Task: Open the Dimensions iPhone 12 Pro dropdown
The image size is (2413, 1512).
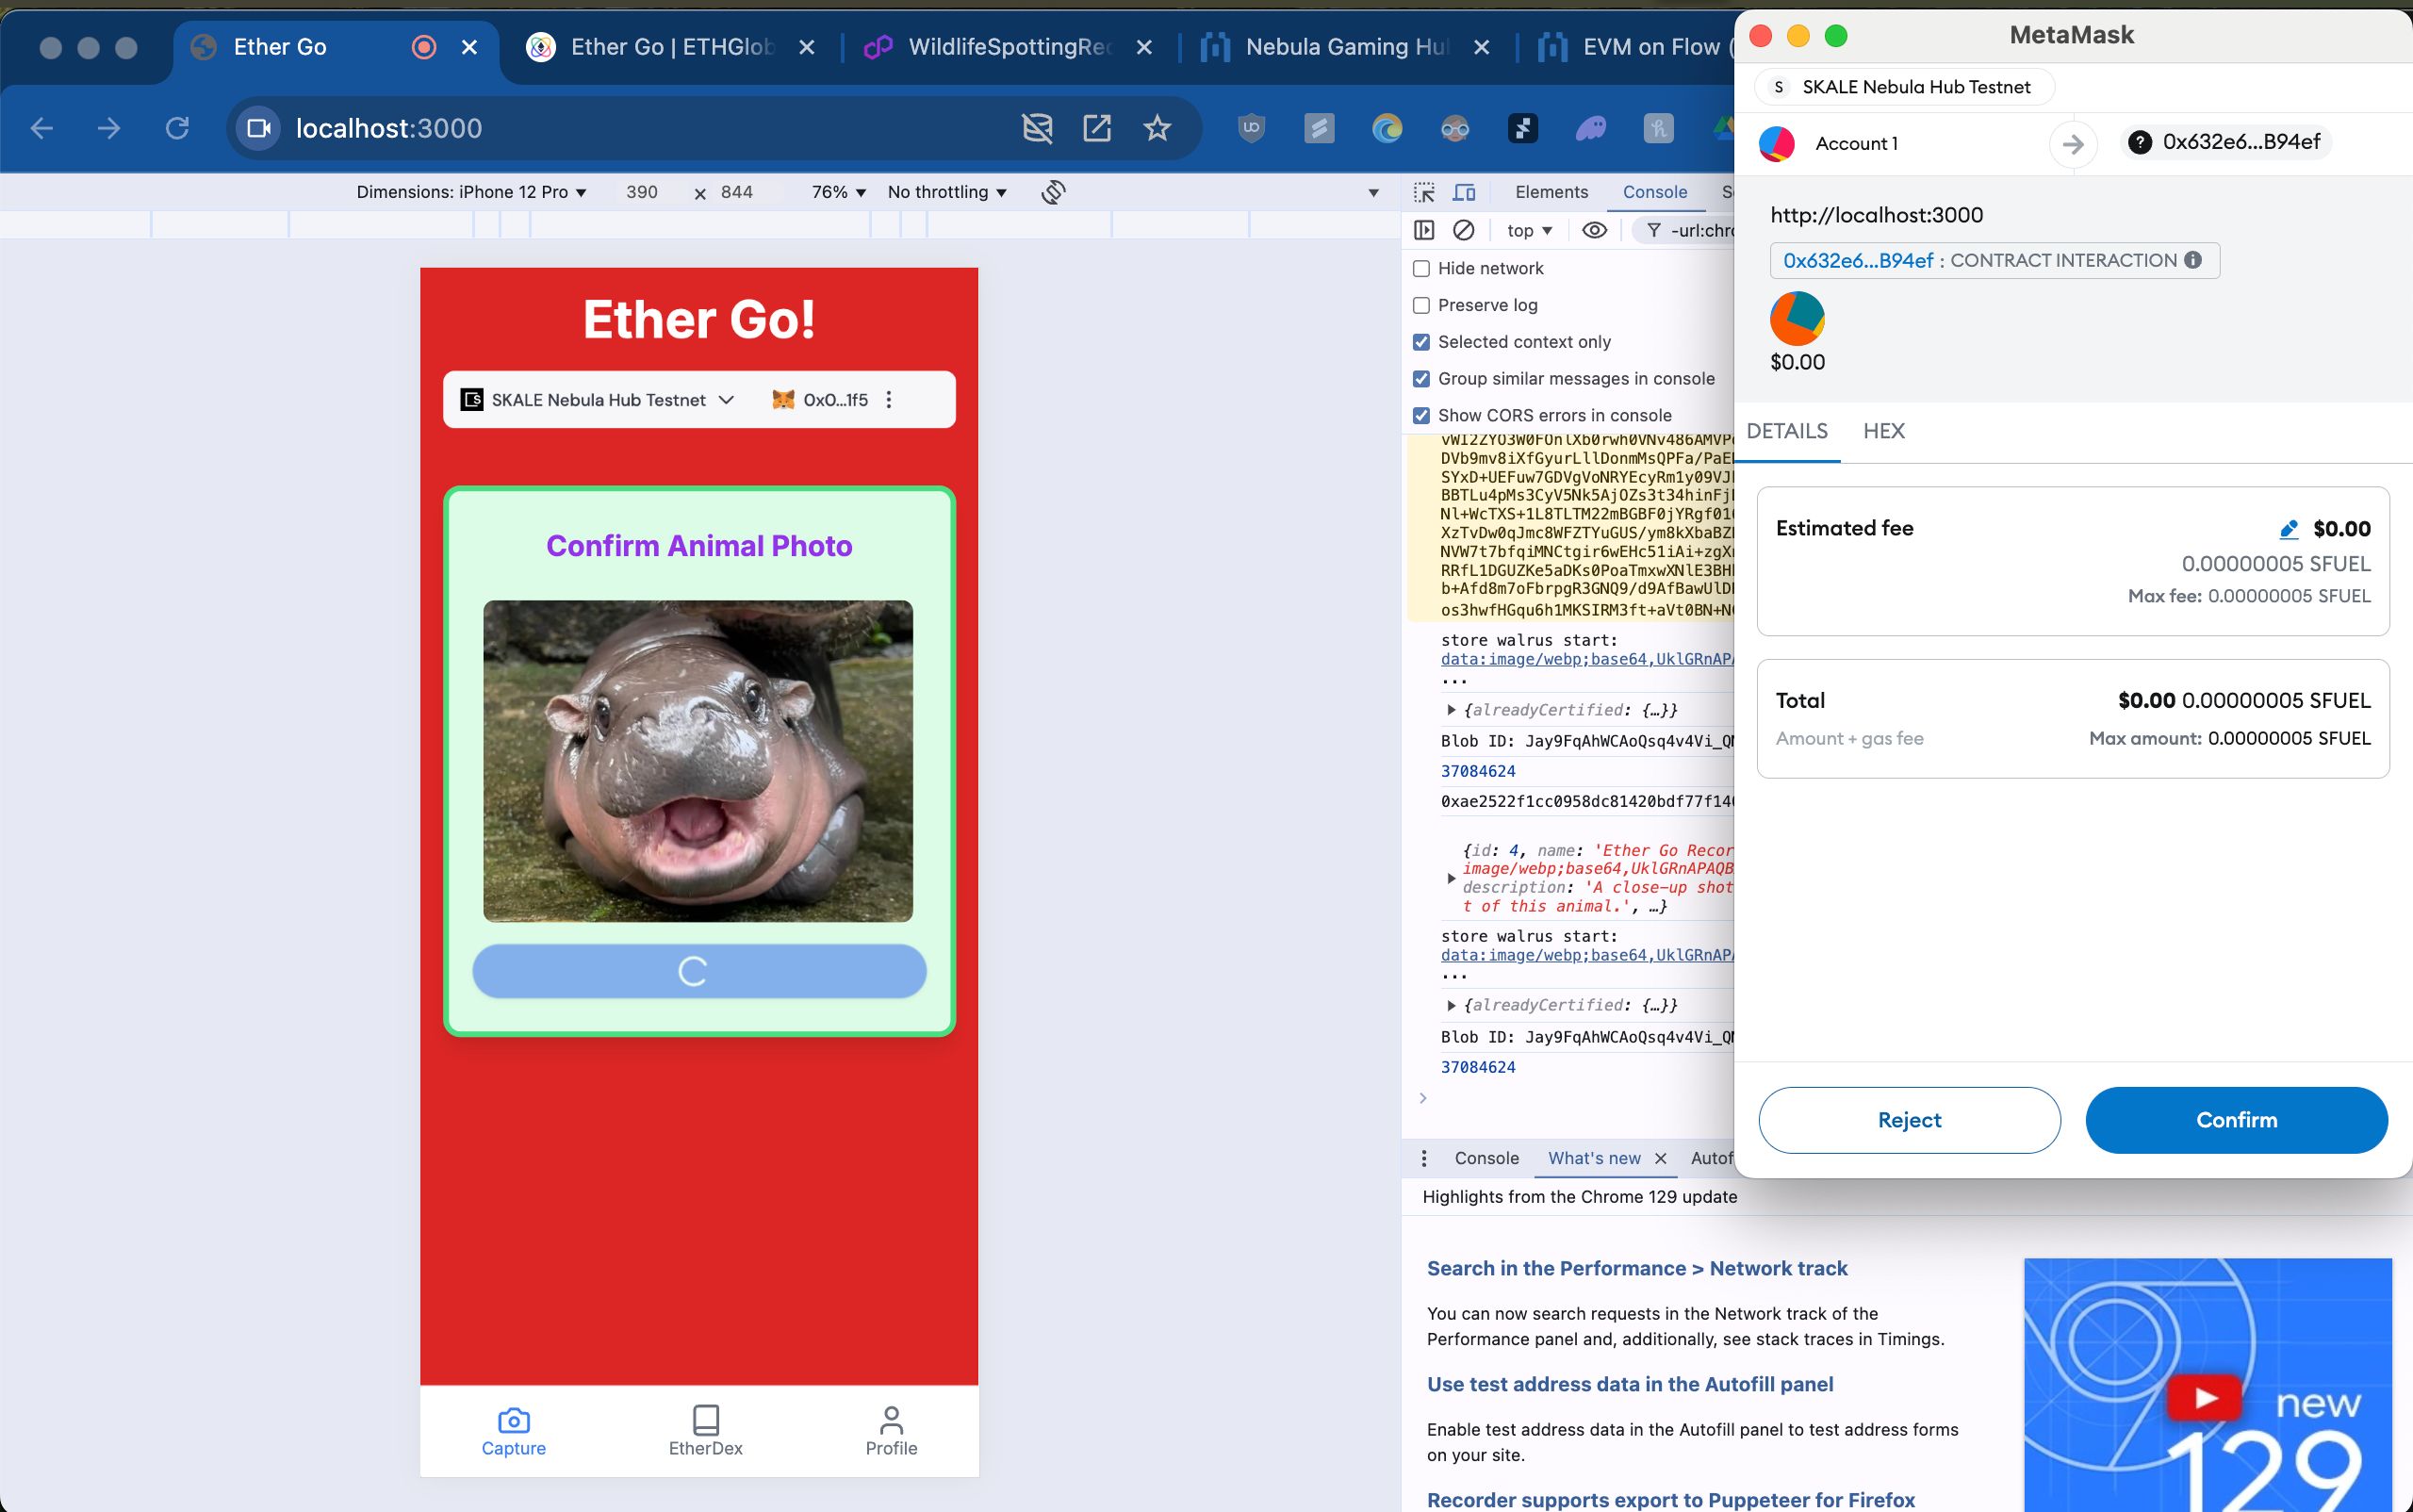Action: (471, 192)
